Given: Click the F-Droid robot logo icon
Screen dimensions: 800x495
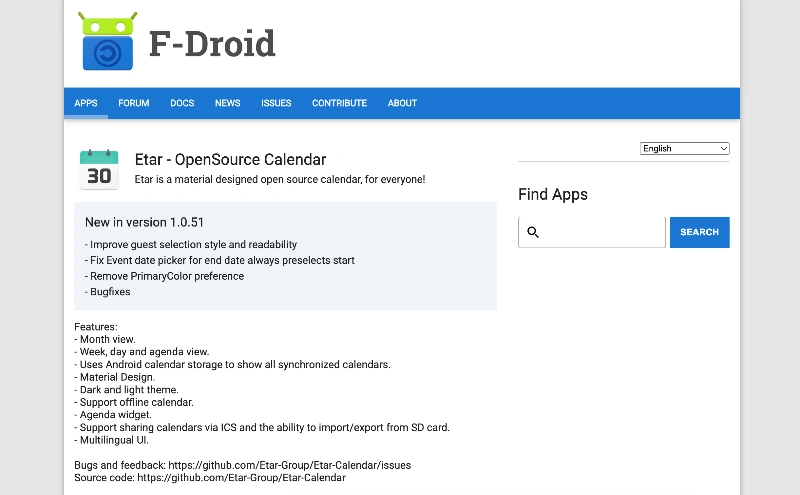Looking at the screenshot, I should (x=107, y=41).
